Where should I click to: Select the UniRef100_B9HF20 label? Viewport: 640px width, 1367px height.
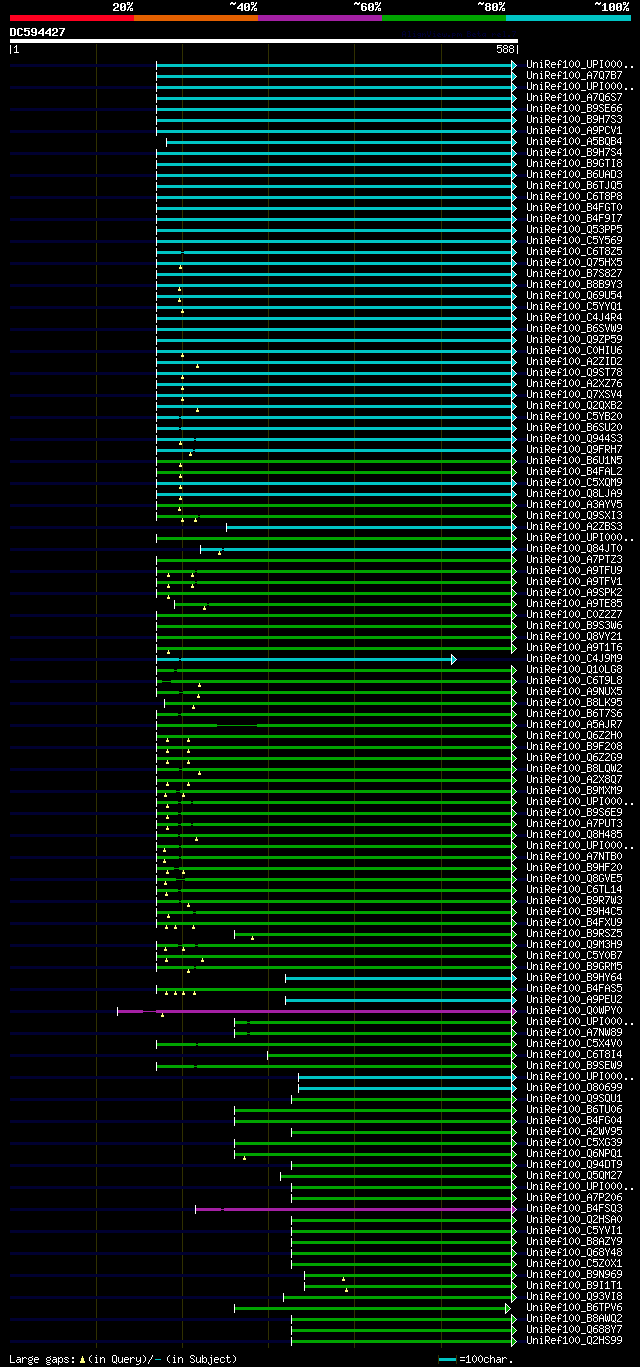[x=574, y=867]
